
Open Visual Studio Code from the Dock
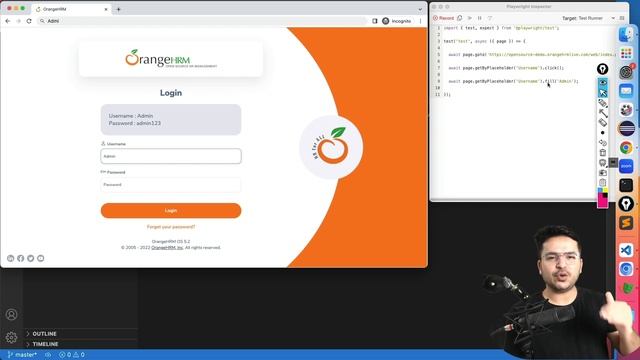pyautogui.click(x=626, y=250)
